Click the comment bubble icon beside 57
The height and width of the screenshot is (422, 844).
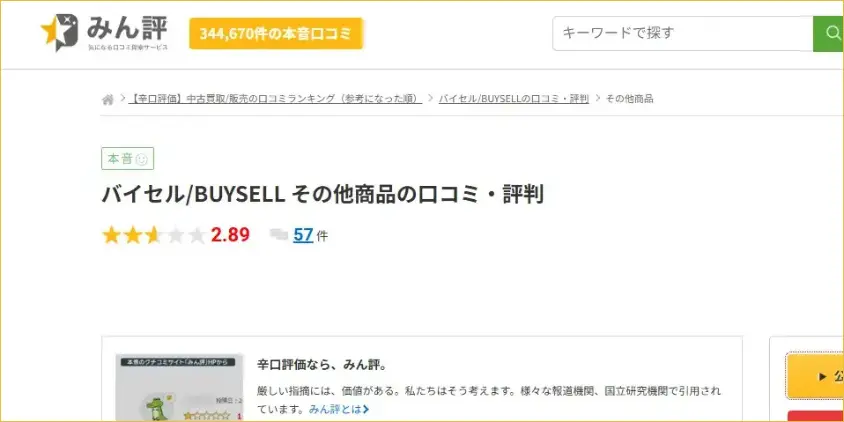click(x=278, y=235)
